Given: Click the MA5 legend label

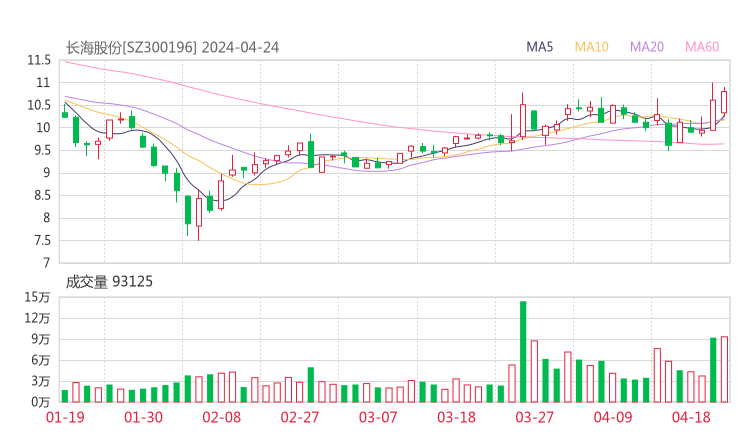Looking at the screenshot, I should click(x=539, y=47).
